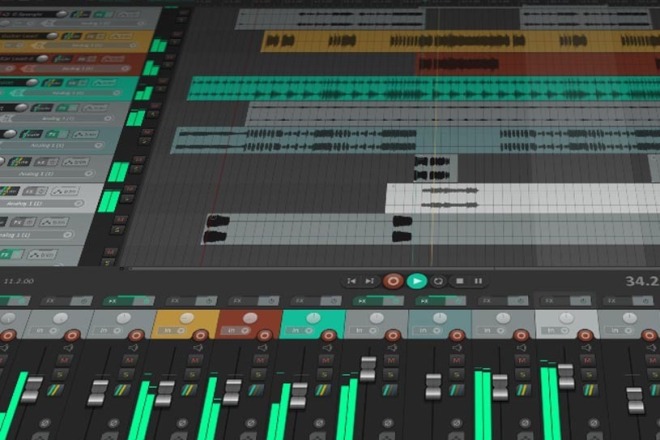Open input selector 'In' on yellow strip
Image resolution: width=660 pixels, height=440 pixels.
coord(171,331)
